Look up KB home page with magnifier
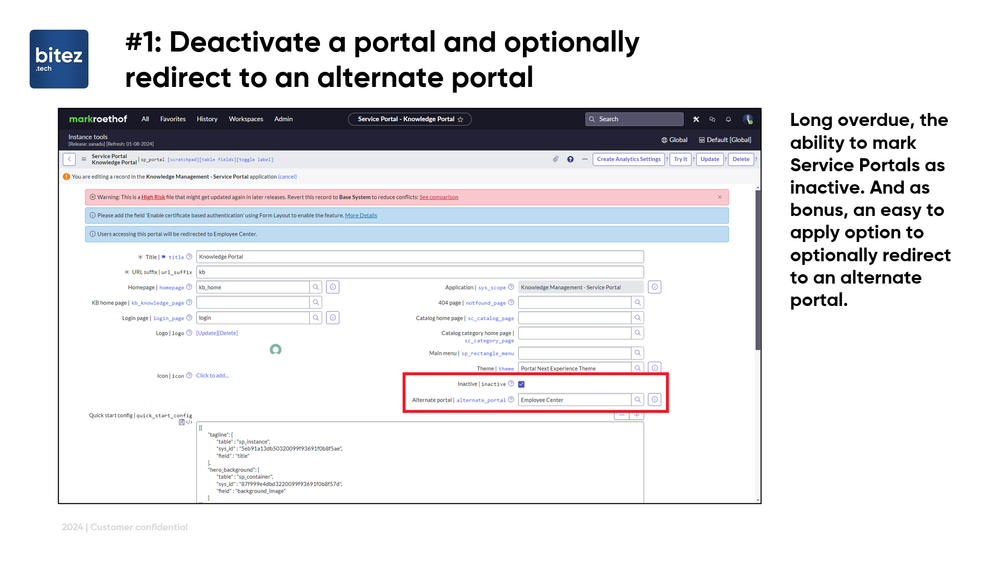Image resolution: width=999 pixels, height=562 pixels. 316,303
